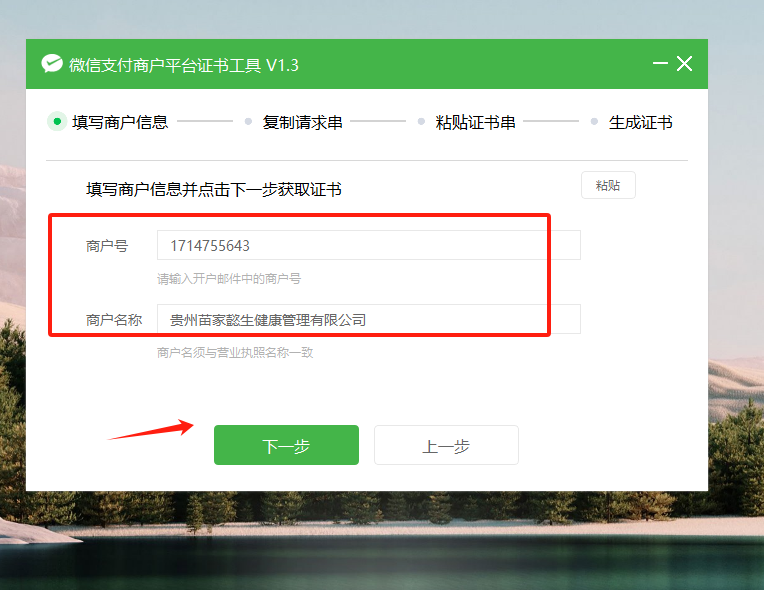Select the 复制请求串 step
Viewport: 764px width, 590px height.
[303, 122]
